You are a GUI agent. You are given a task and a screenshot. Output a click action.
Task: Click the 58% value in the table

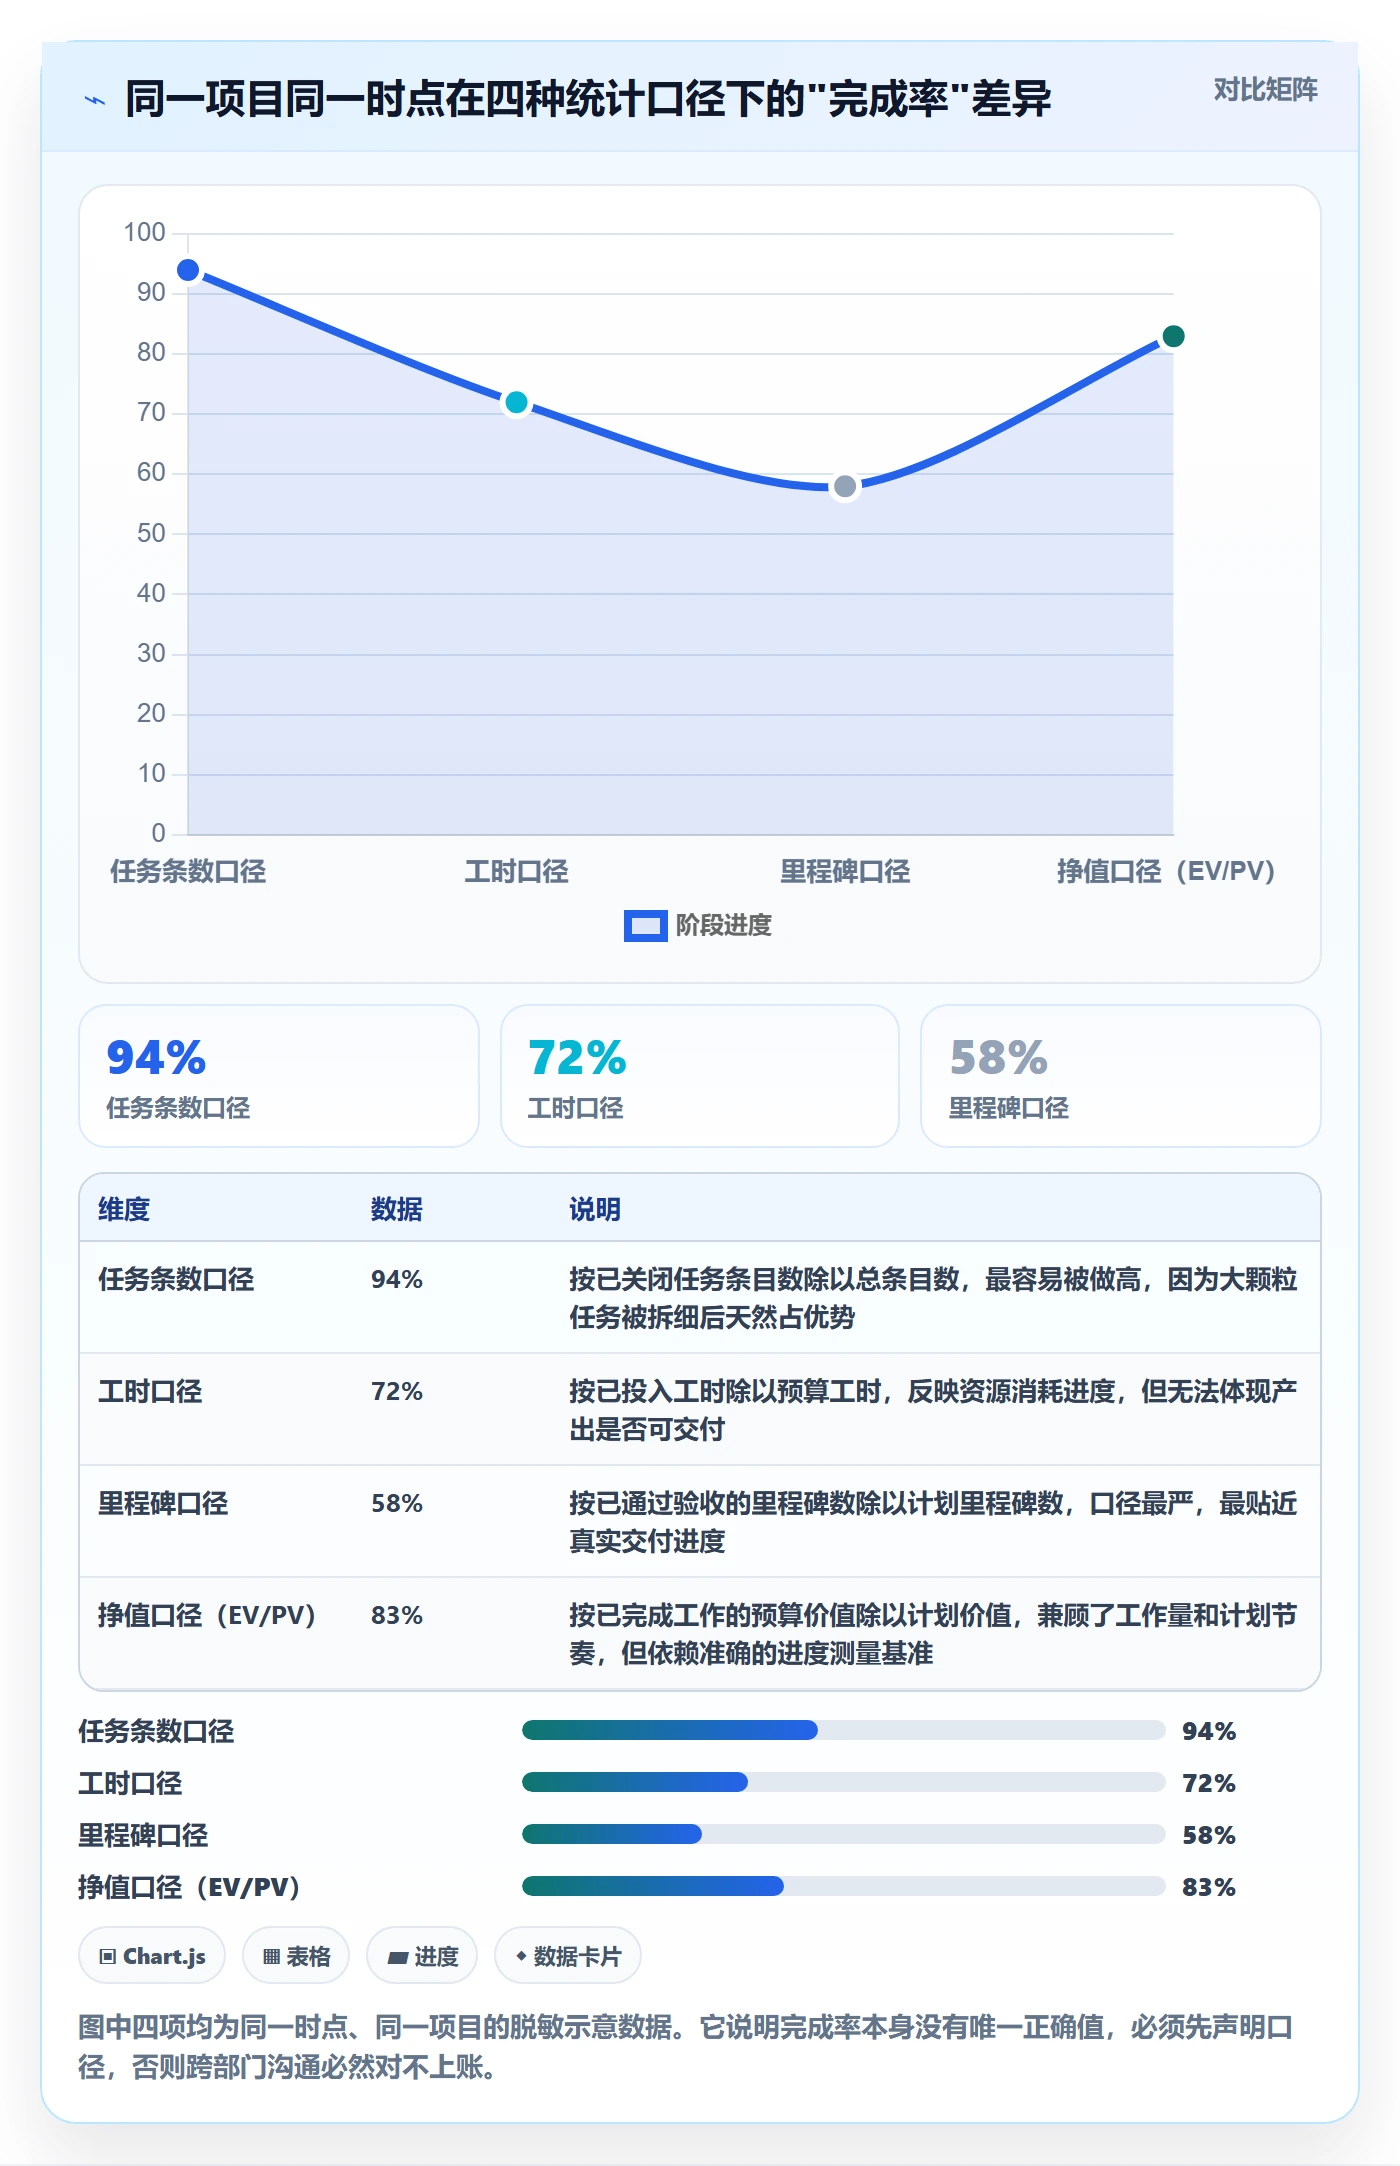pos(397,1503)
